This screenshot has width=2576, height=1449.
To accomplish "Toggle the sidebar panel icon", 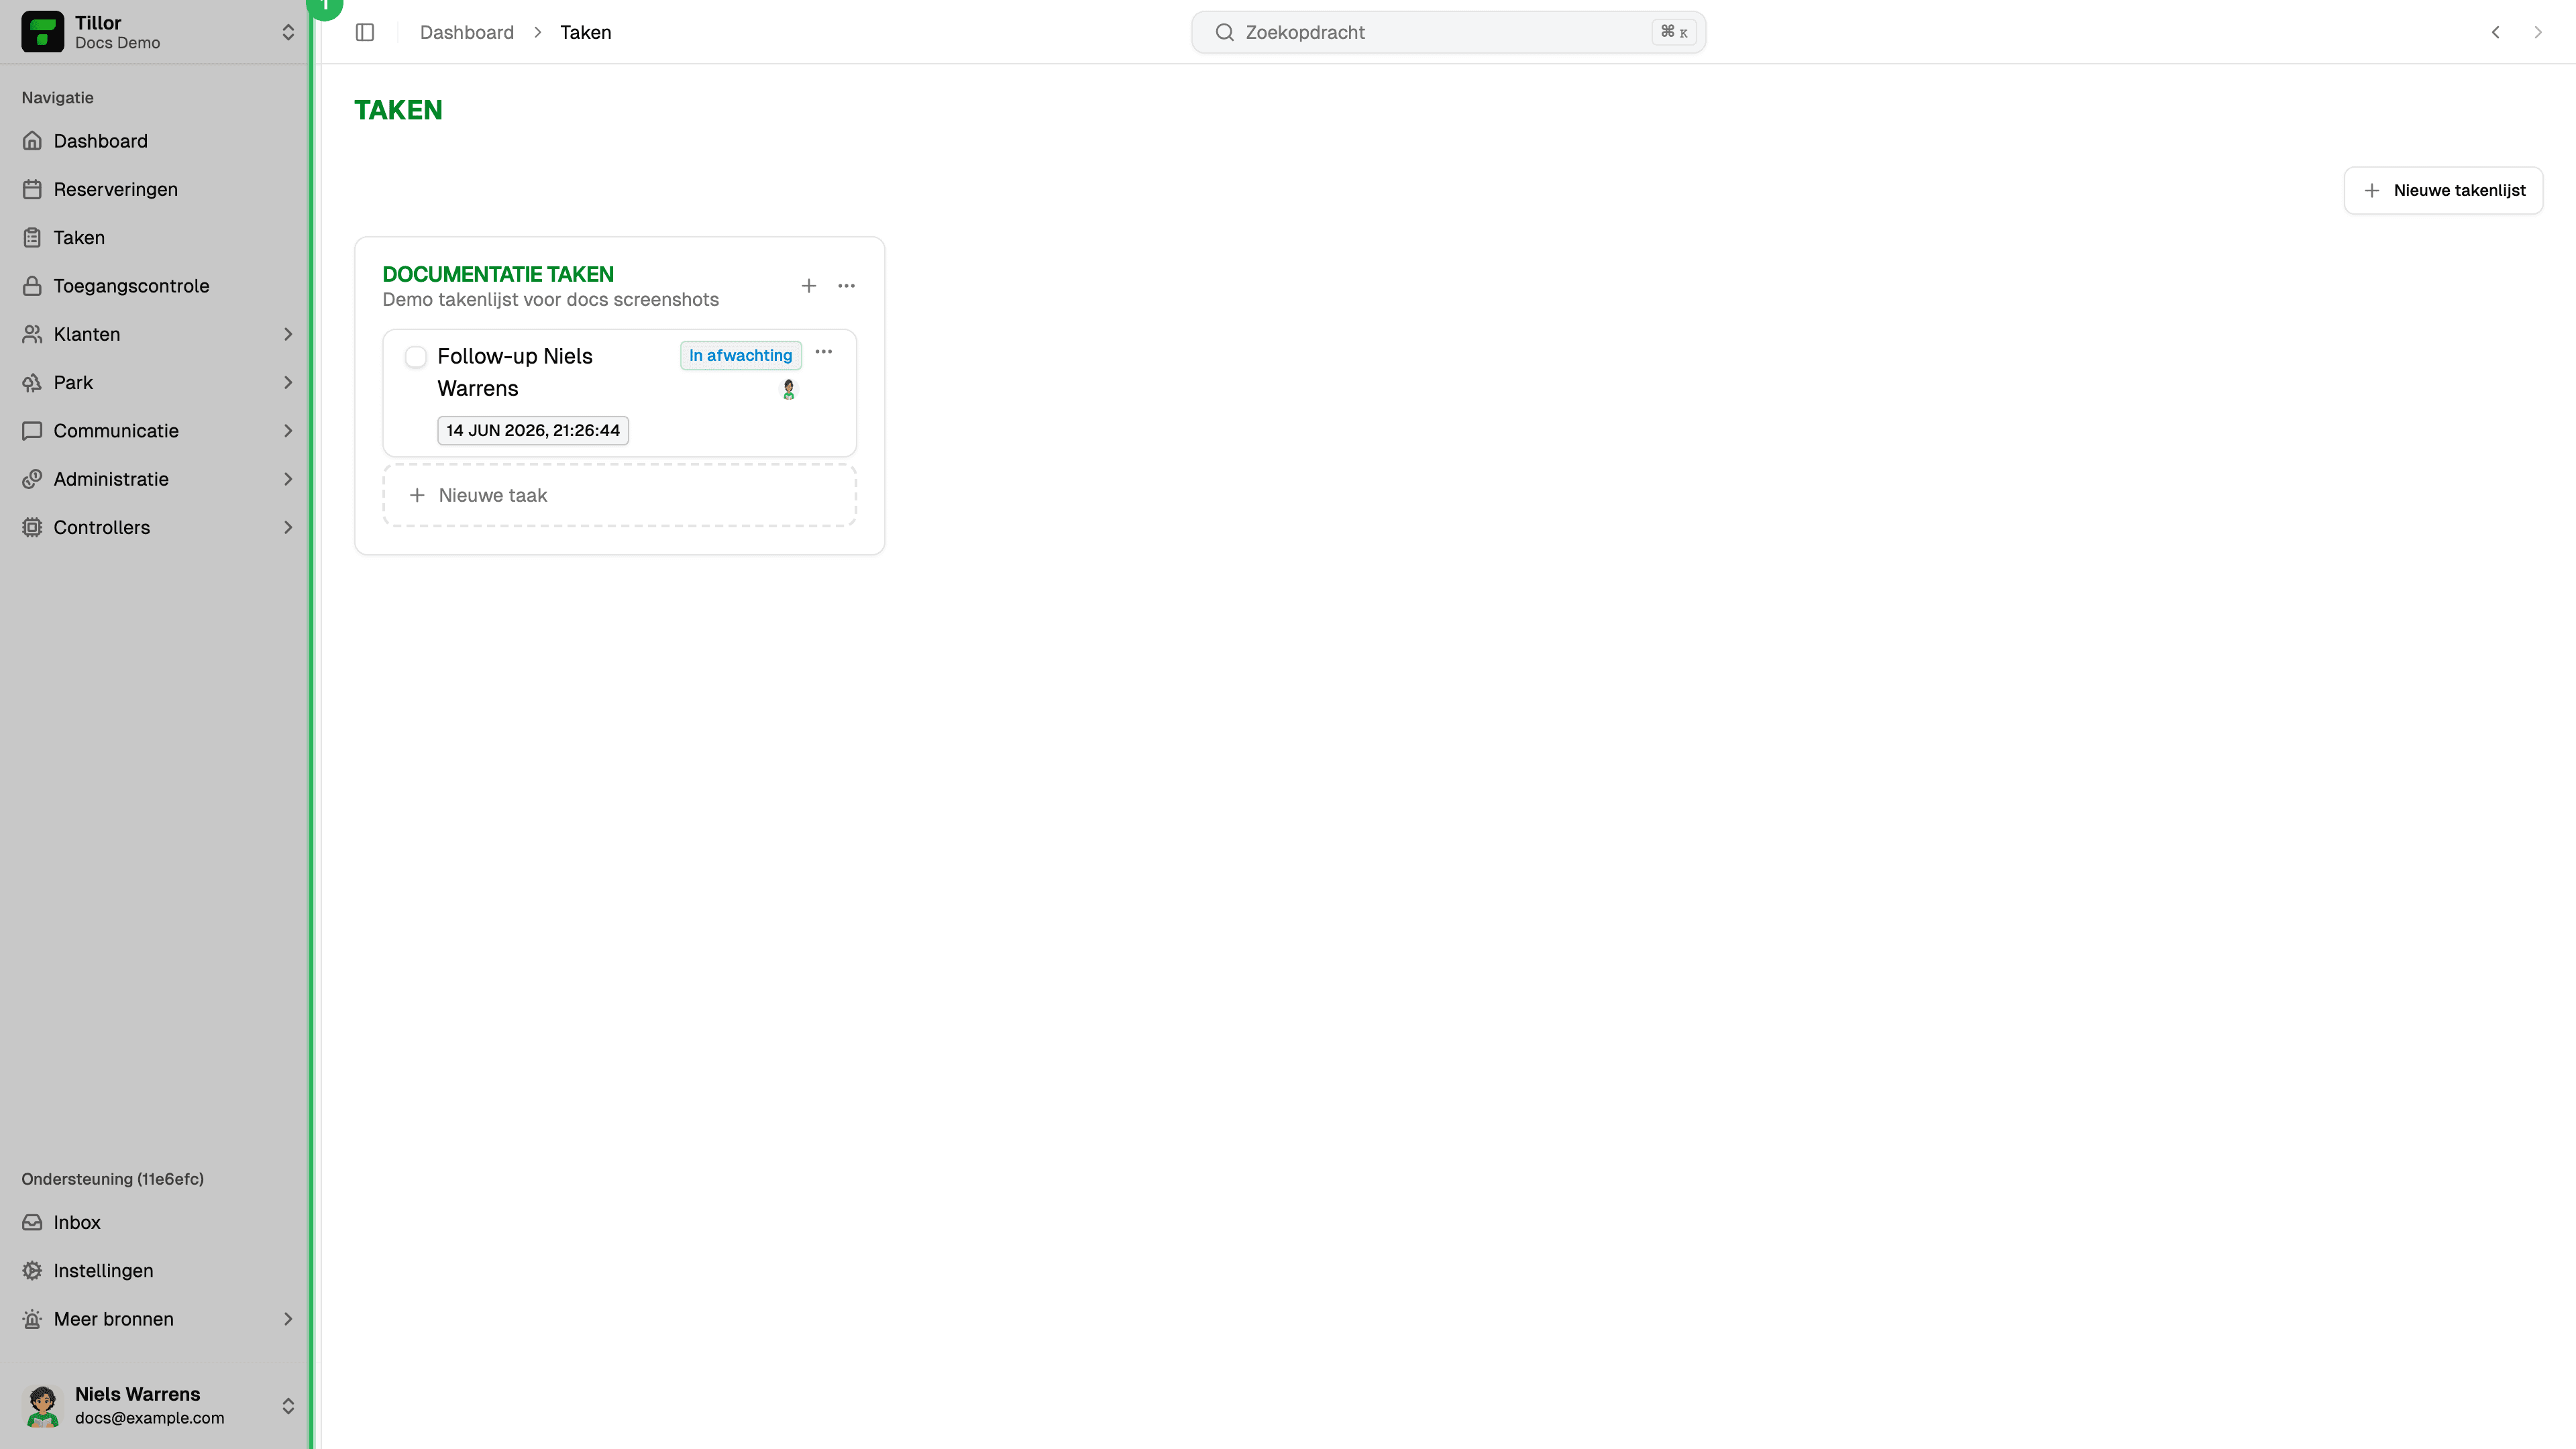I will tap(365, 32).
